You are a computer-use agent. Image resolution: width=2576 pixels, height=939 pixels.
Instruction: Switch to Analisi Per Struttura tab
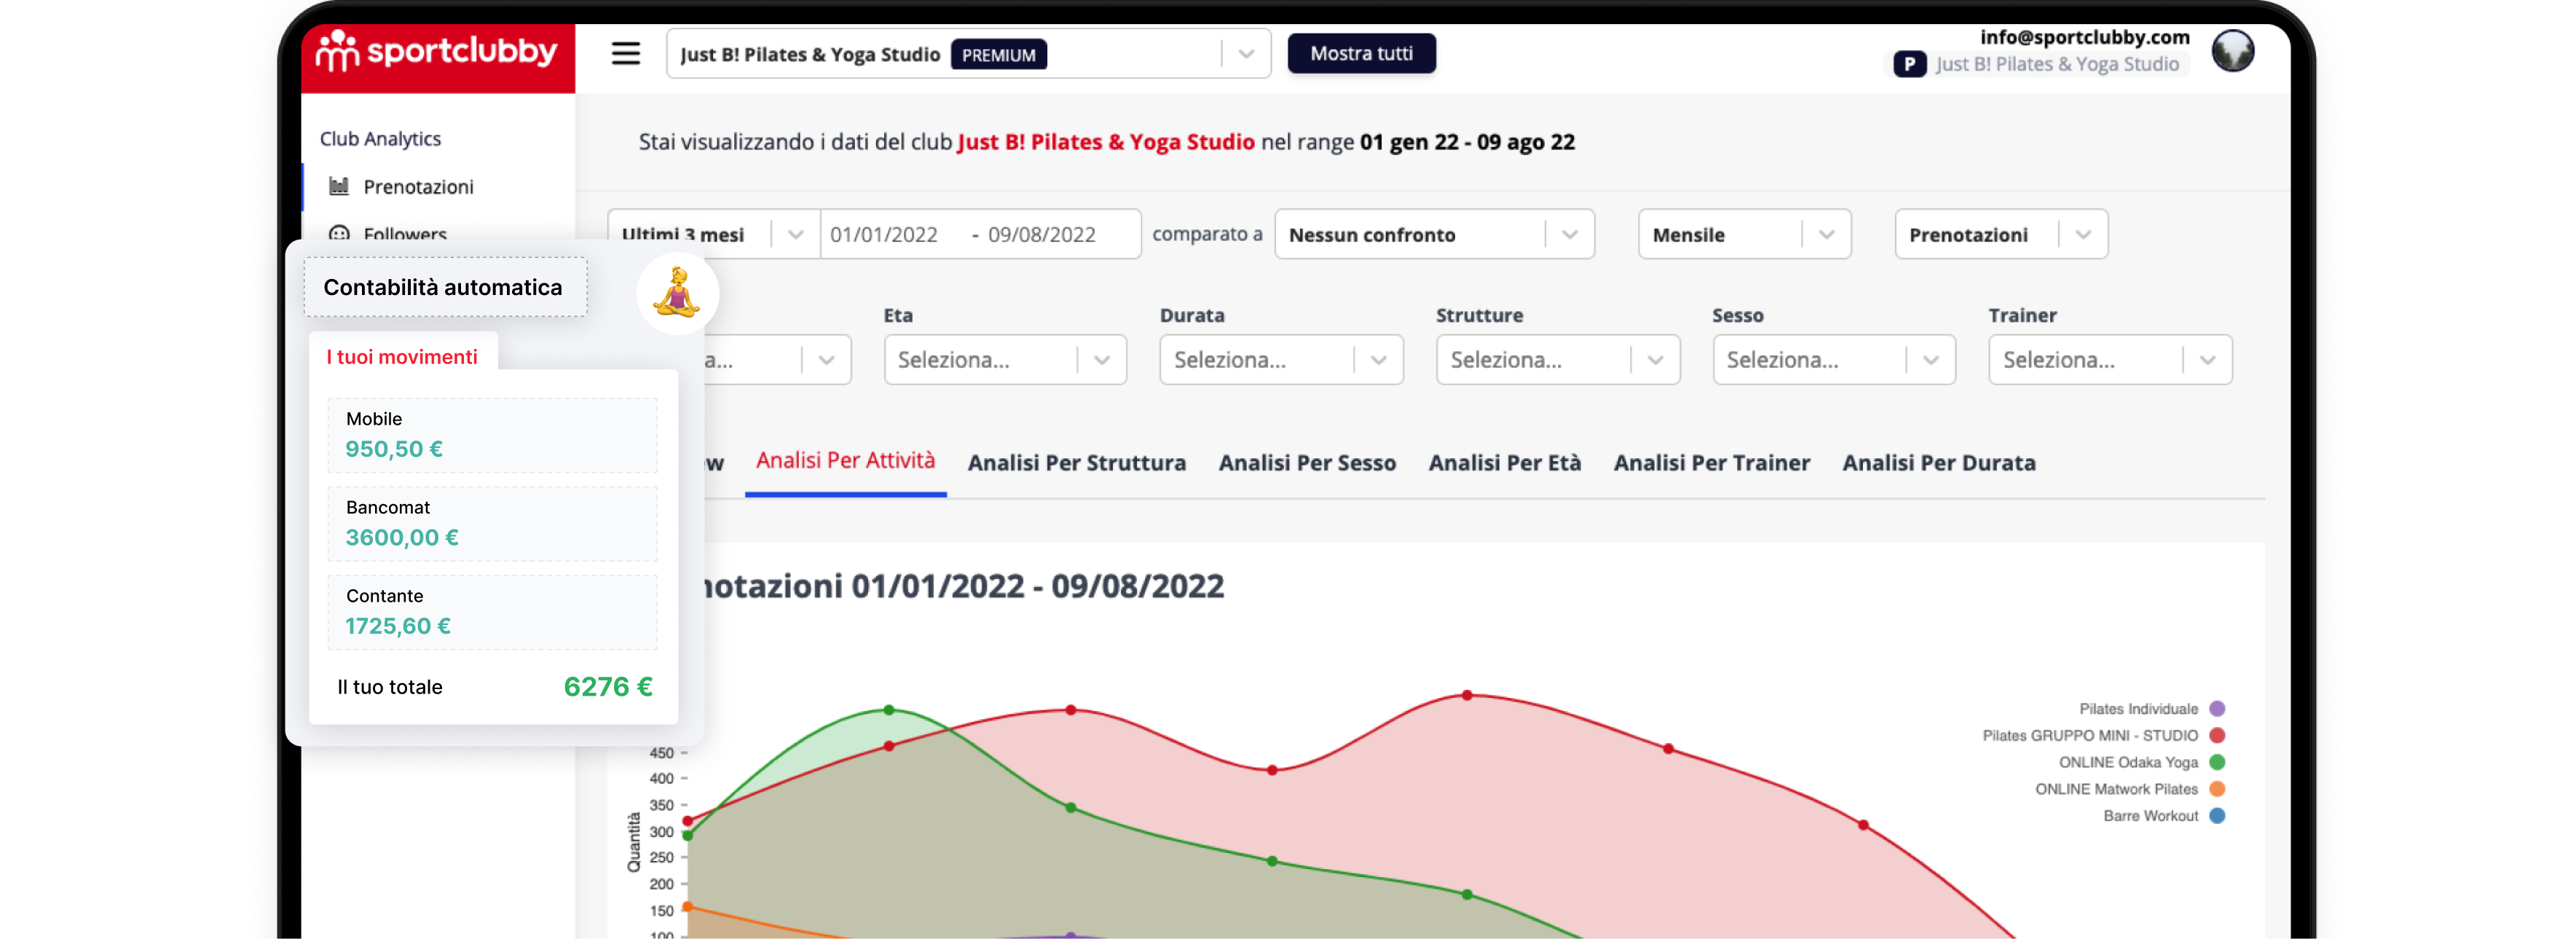(1076, 463)
